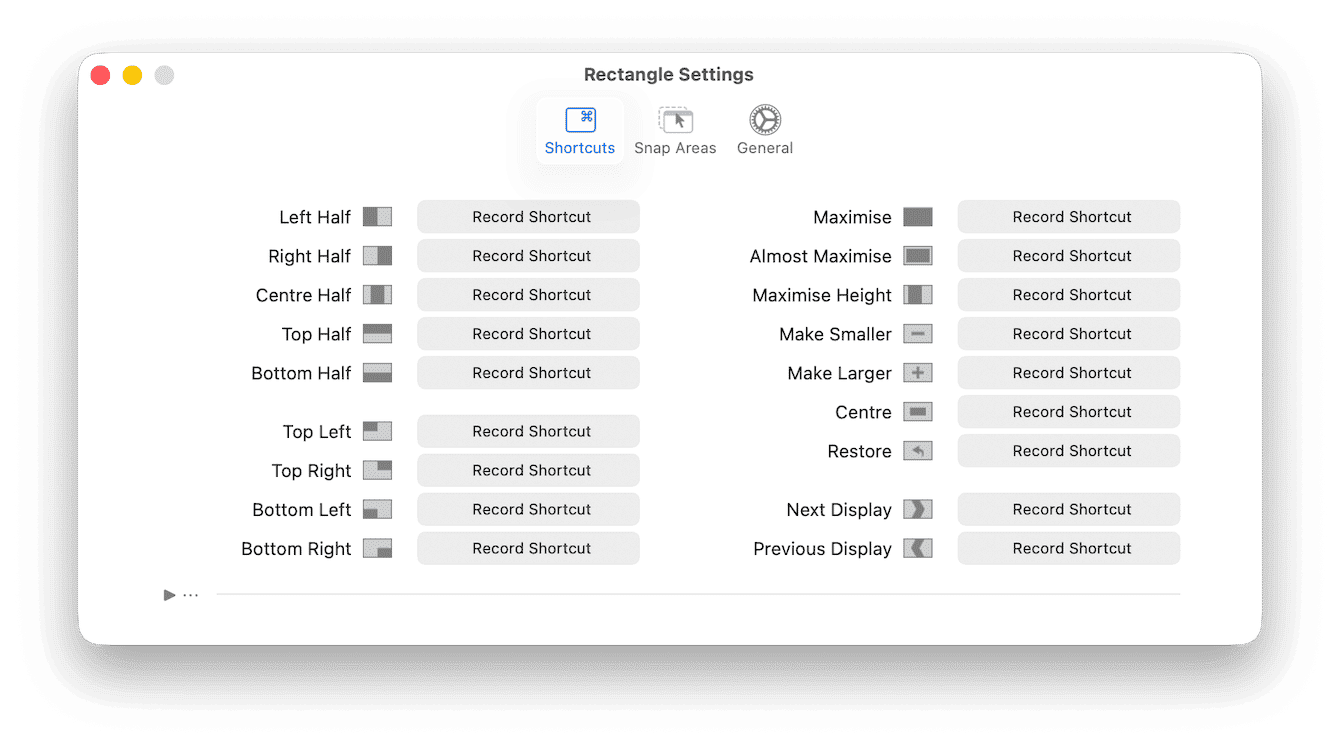
Task: Click the 'Almost Maximise' label
Action: point(820,256)
